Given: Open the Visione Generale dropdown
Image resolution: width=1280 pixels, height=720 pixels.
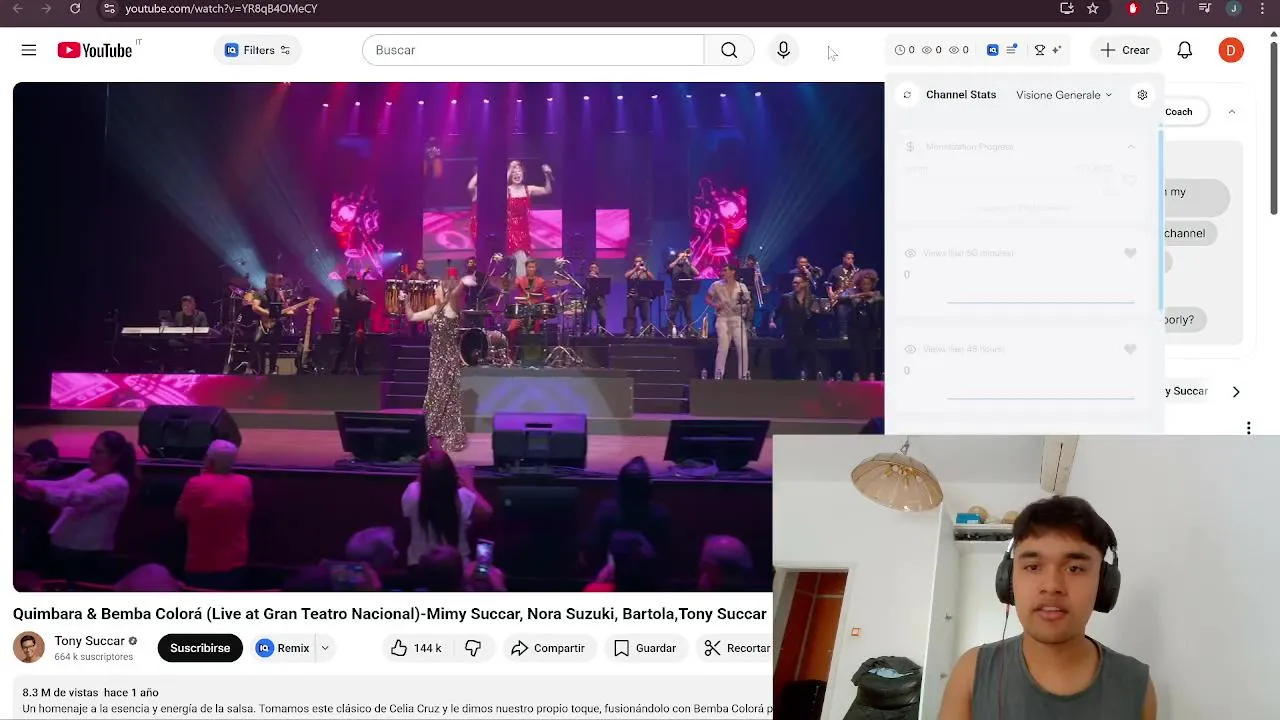Looking at the screenshot, I should (x=1064, y=95).
